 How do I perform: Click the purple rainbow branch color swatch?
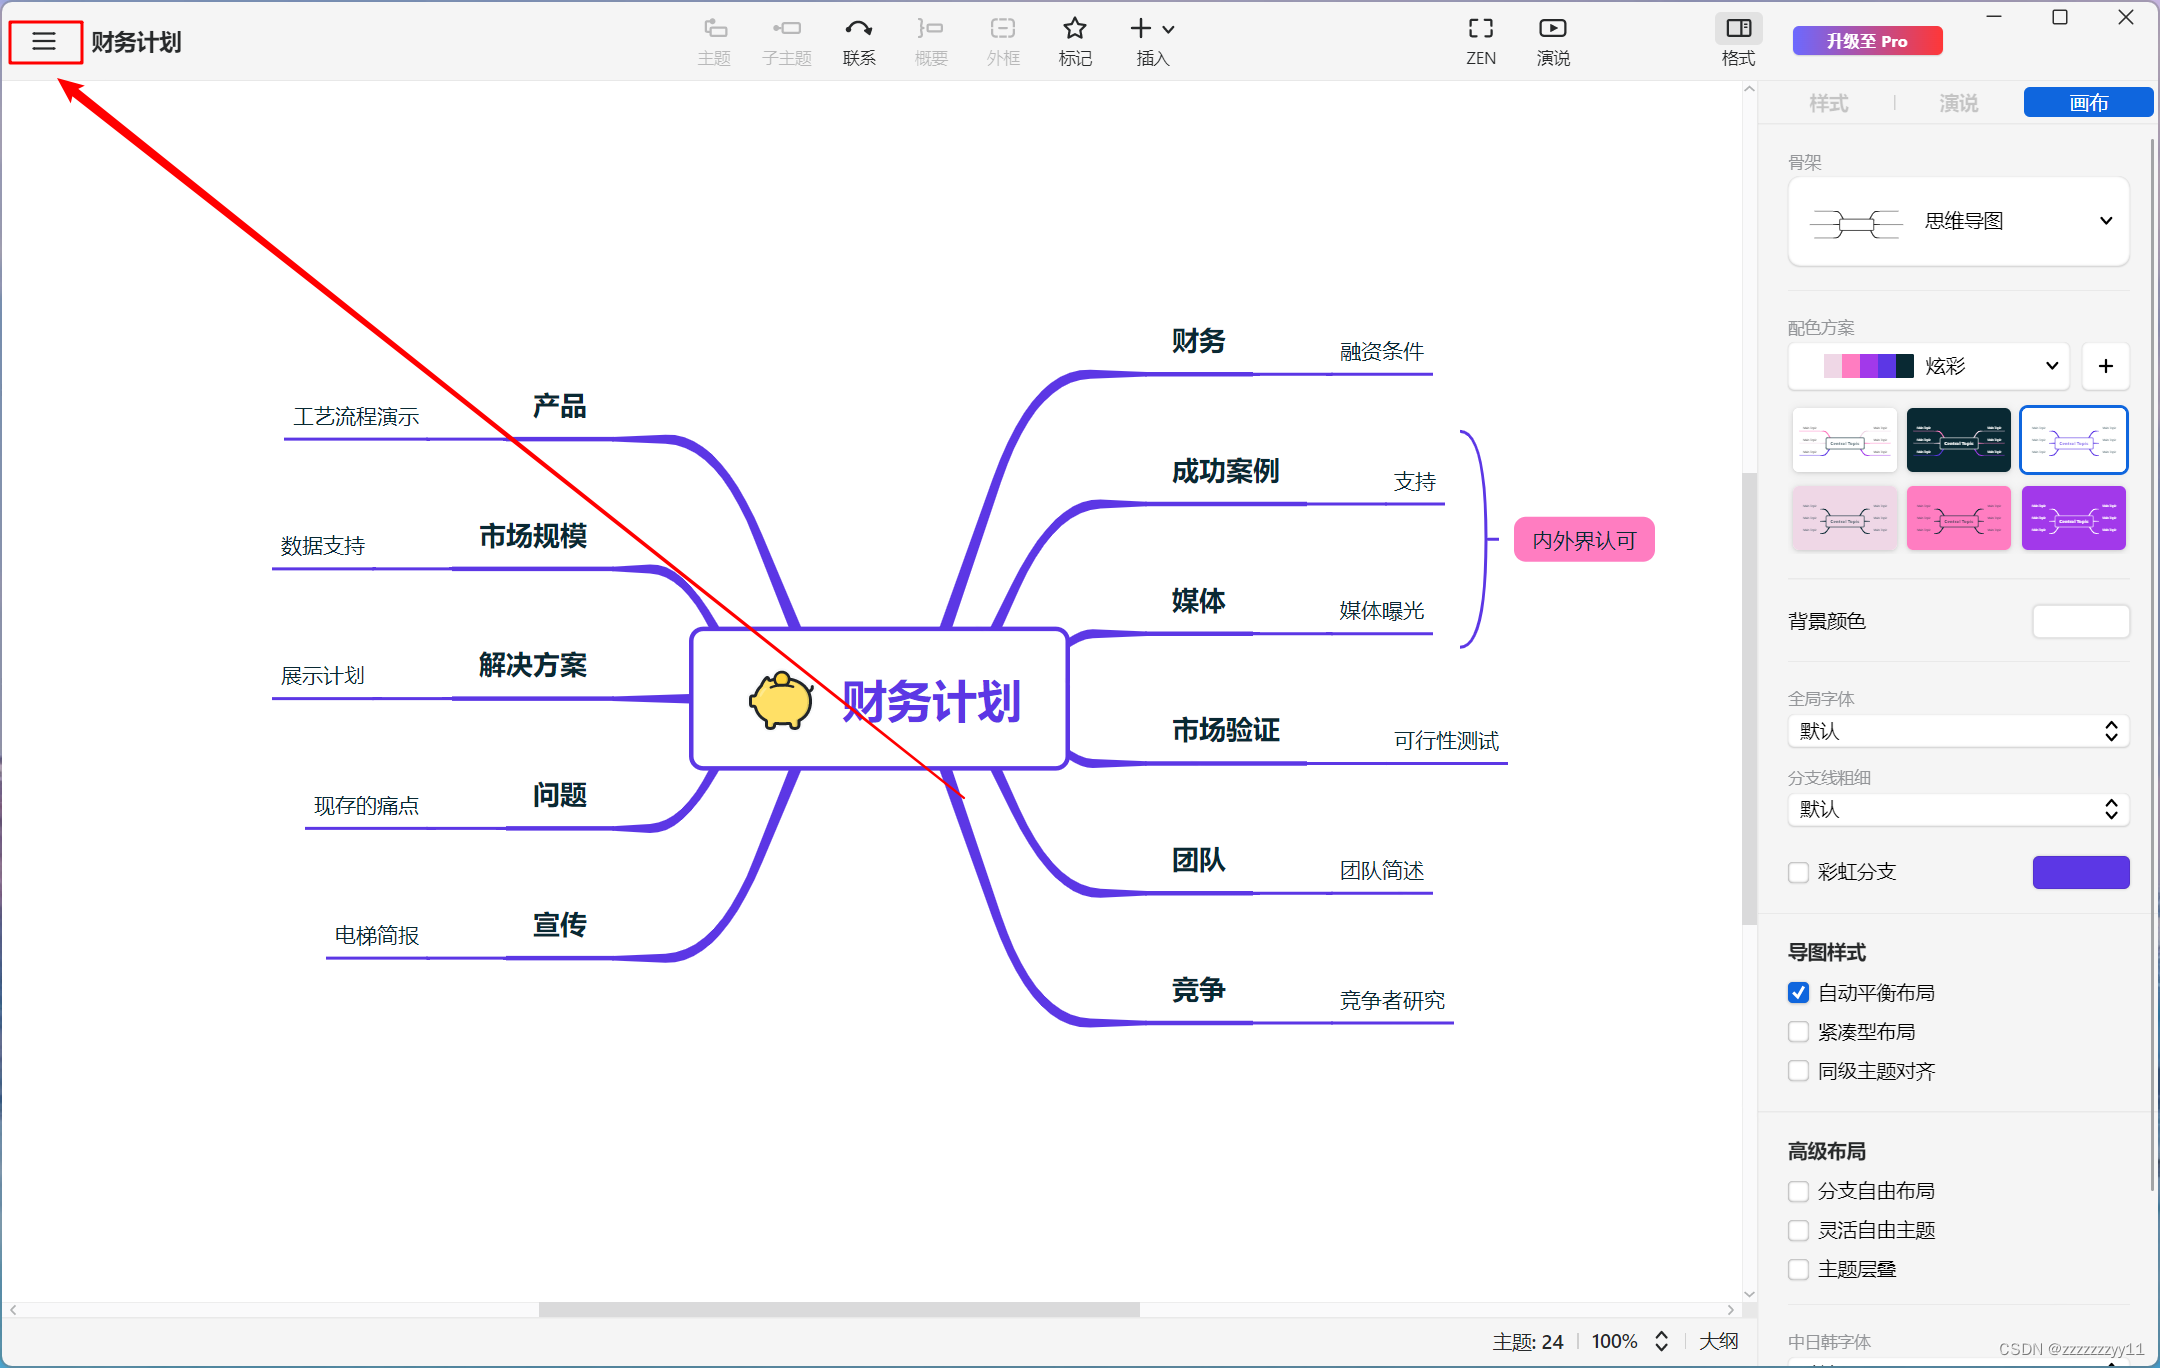tap(2080, 872)
